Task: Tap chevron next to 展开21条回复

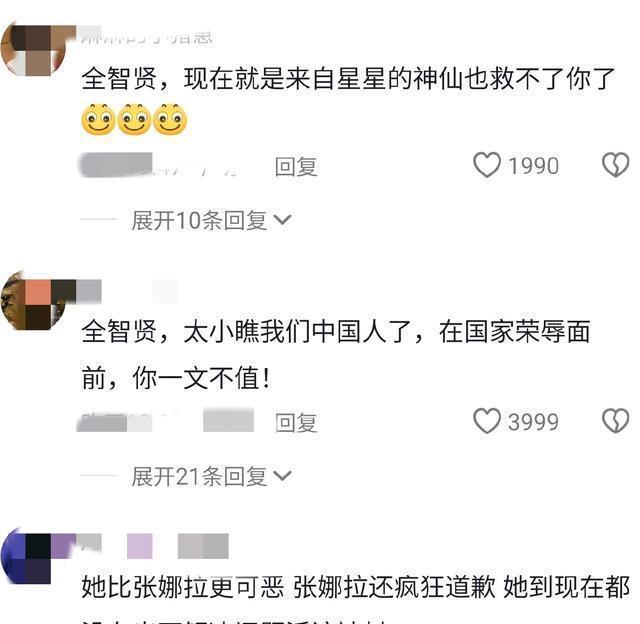Action: coord(282,476)
